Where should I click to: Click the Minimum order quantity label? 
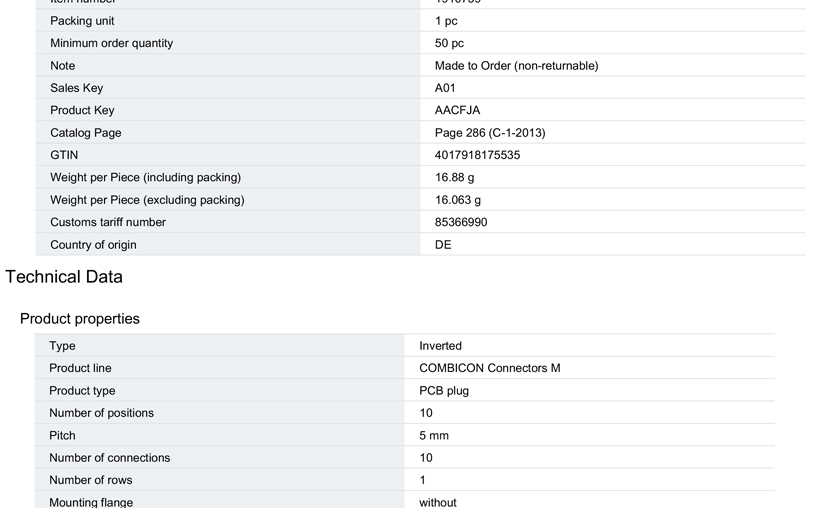111,43
